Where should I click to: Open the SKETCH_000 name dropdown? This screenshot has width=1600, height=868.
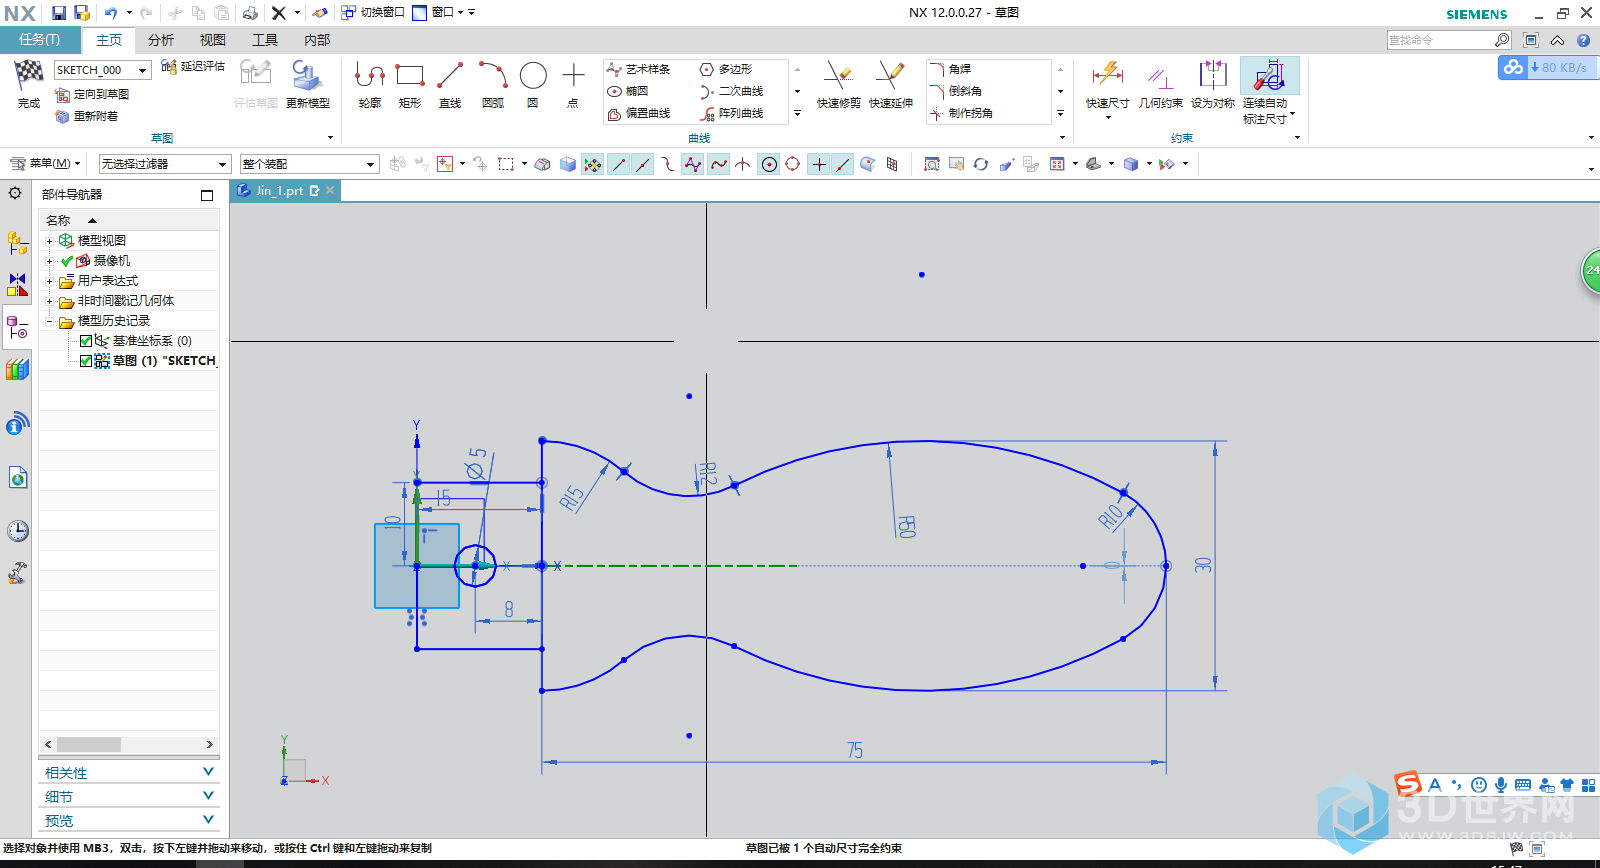pos(144,70)
